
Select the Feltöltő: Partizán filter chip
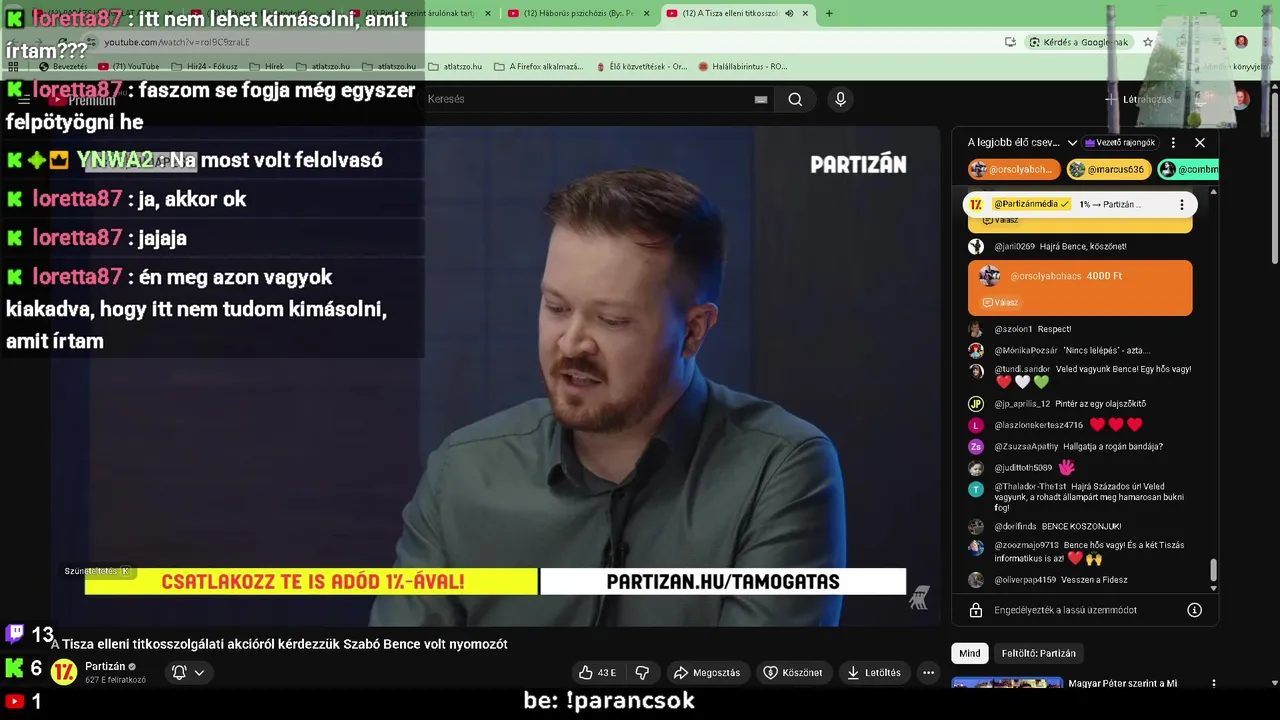[1039, 653]
